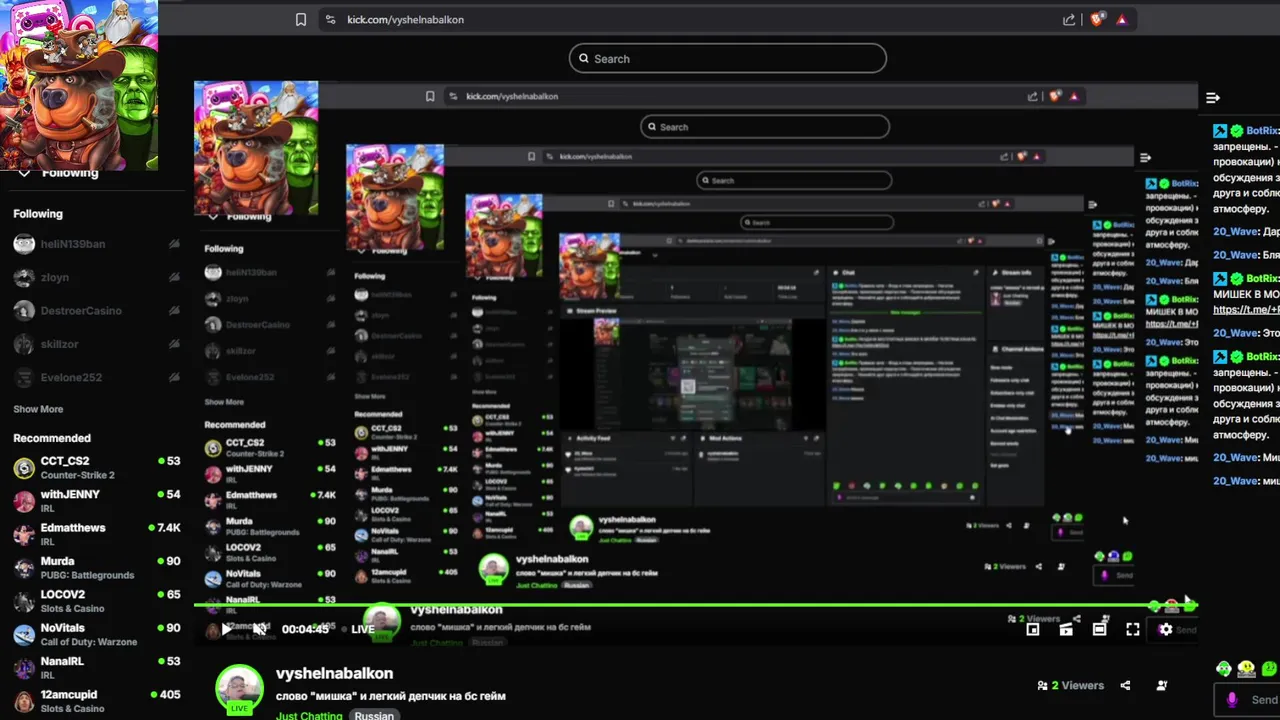Click NoVitals channel avatar

24,634
